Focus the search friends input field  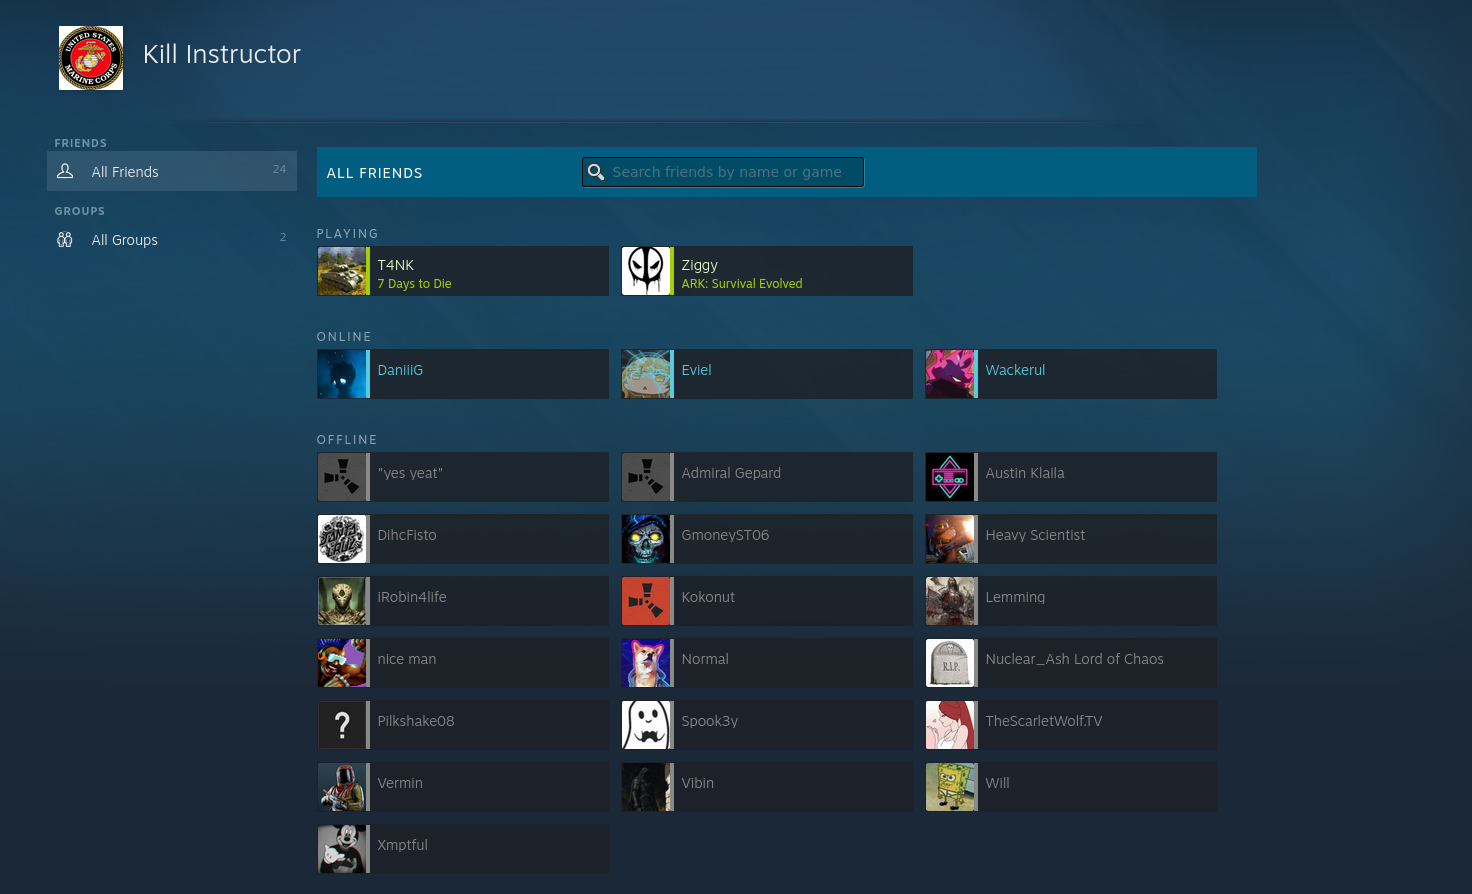(723, 172)
